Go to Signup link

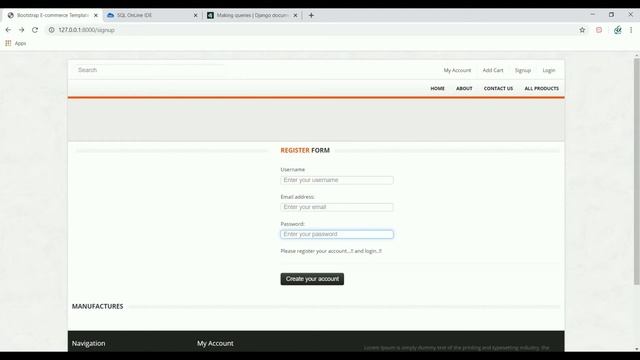tap(522, 70)
